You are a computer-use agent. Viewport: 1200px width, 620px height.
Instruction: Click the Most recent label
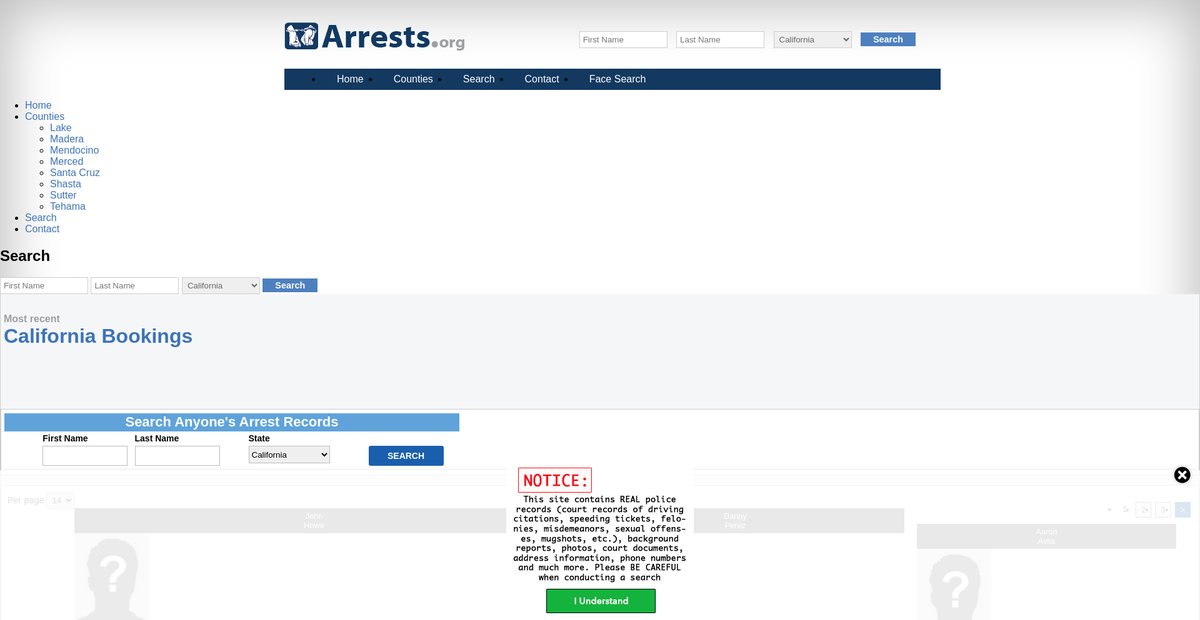32,319
